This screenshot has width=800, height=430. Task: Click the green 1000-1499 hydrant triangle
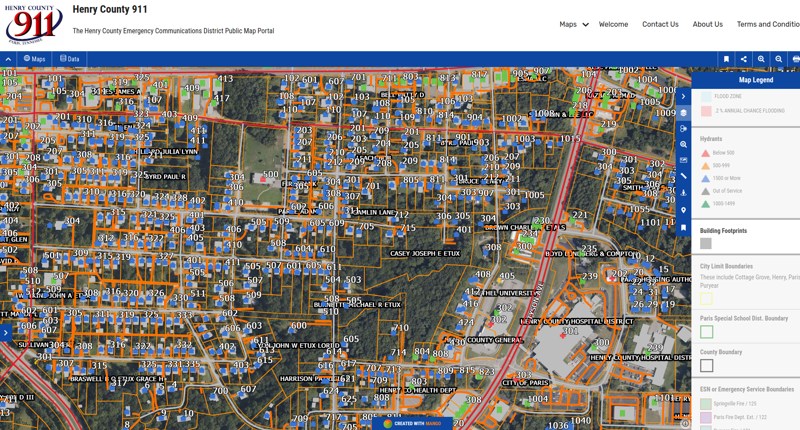706,204
